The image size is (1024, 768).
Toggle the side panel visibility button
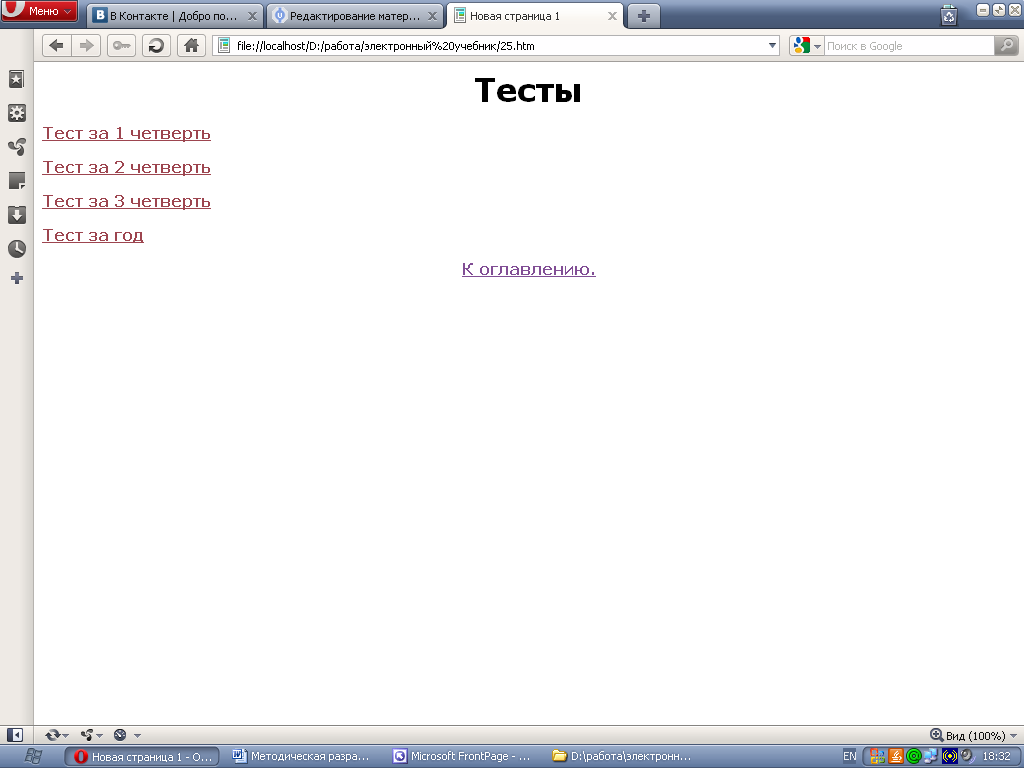(x=14, y=735)
